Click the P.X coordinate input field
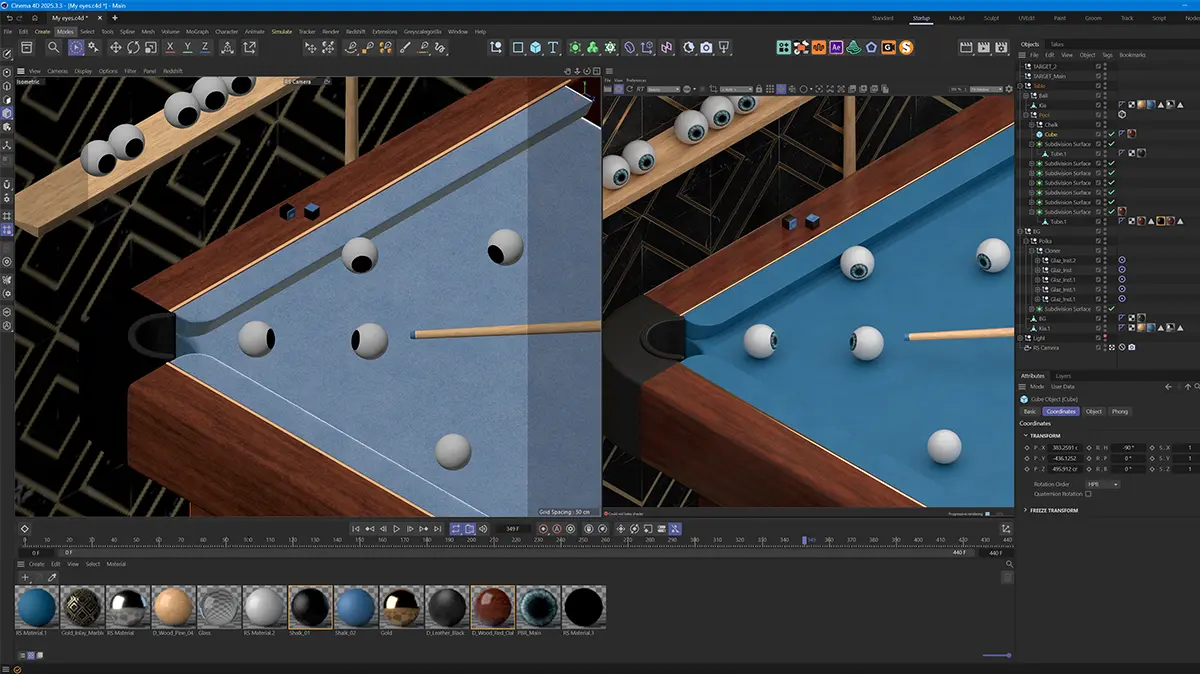Screen dimensions: 1200x674 pyautogui.click(x=1066, y=447)
